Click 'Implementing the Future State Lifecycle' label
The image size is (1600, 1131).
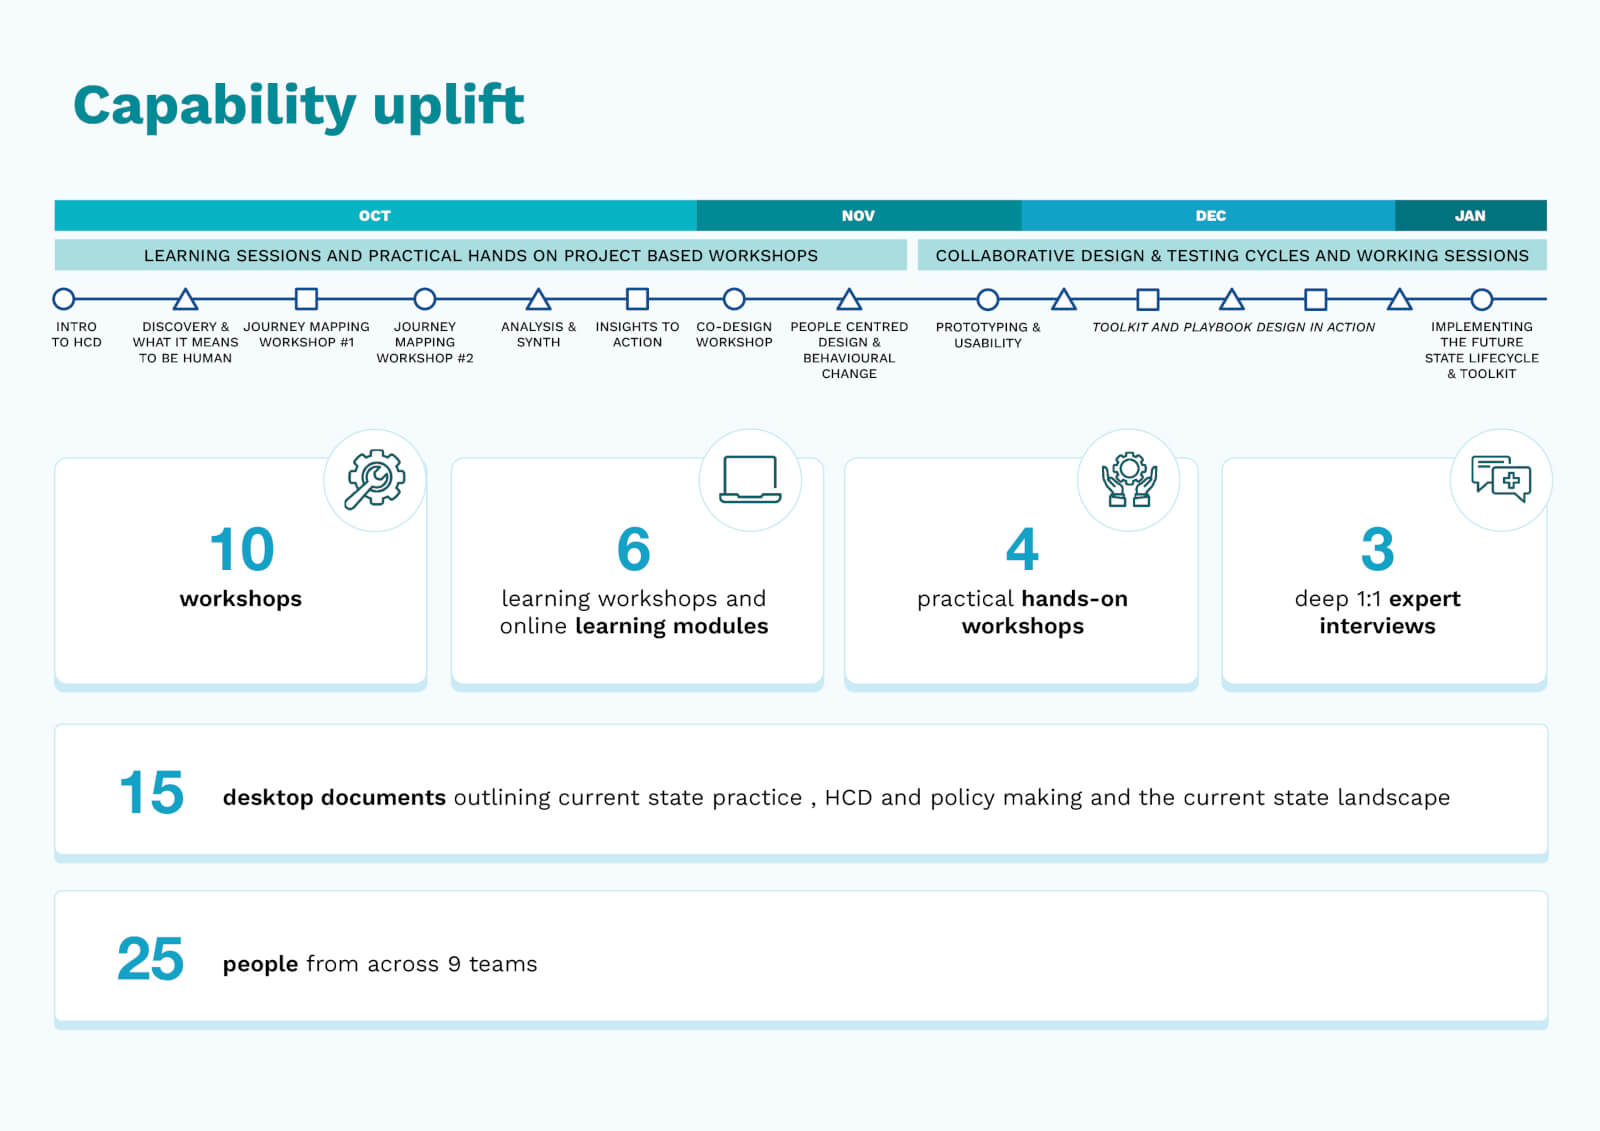tap(1482, 350)
